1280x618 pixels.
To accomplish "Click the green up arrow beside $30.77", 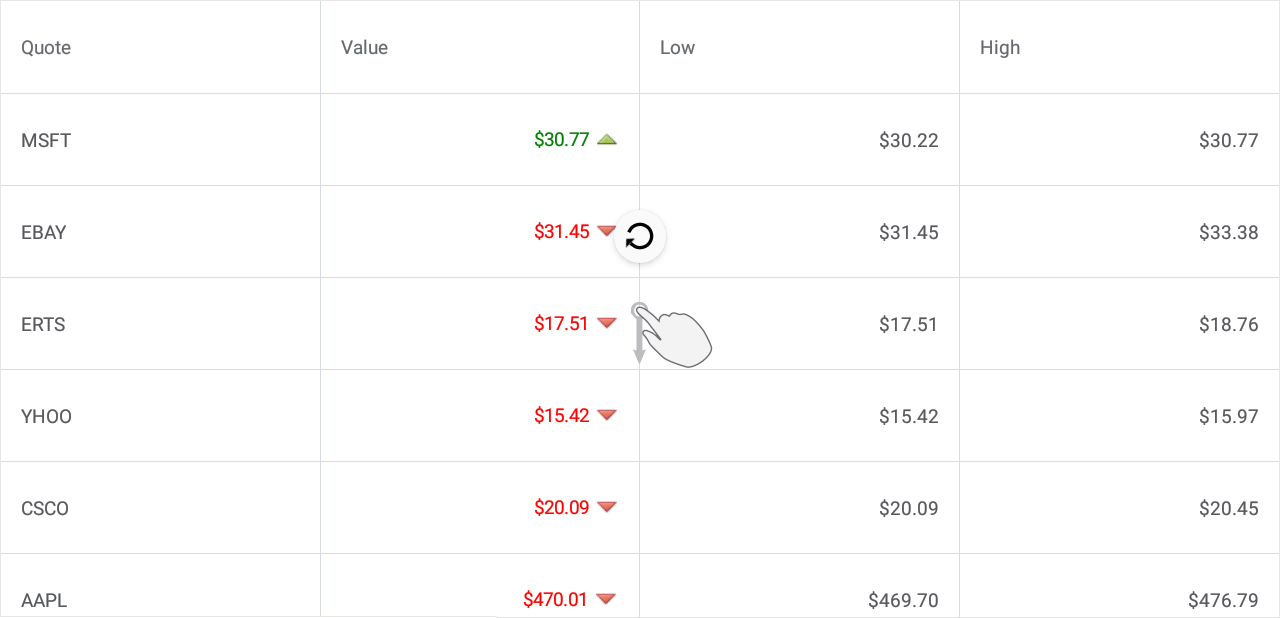I will [x=607, y=140].
